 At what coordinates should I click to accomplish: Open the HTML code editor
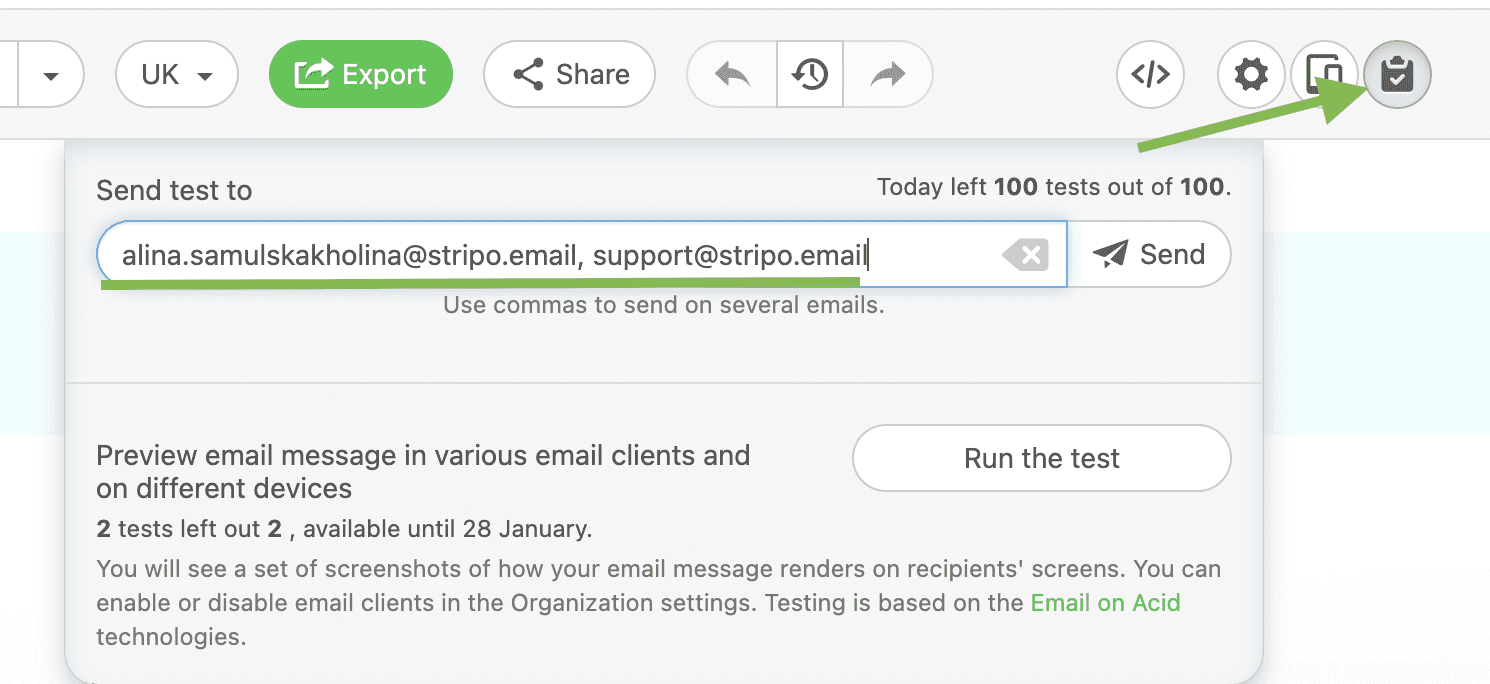click(1150, 74)
